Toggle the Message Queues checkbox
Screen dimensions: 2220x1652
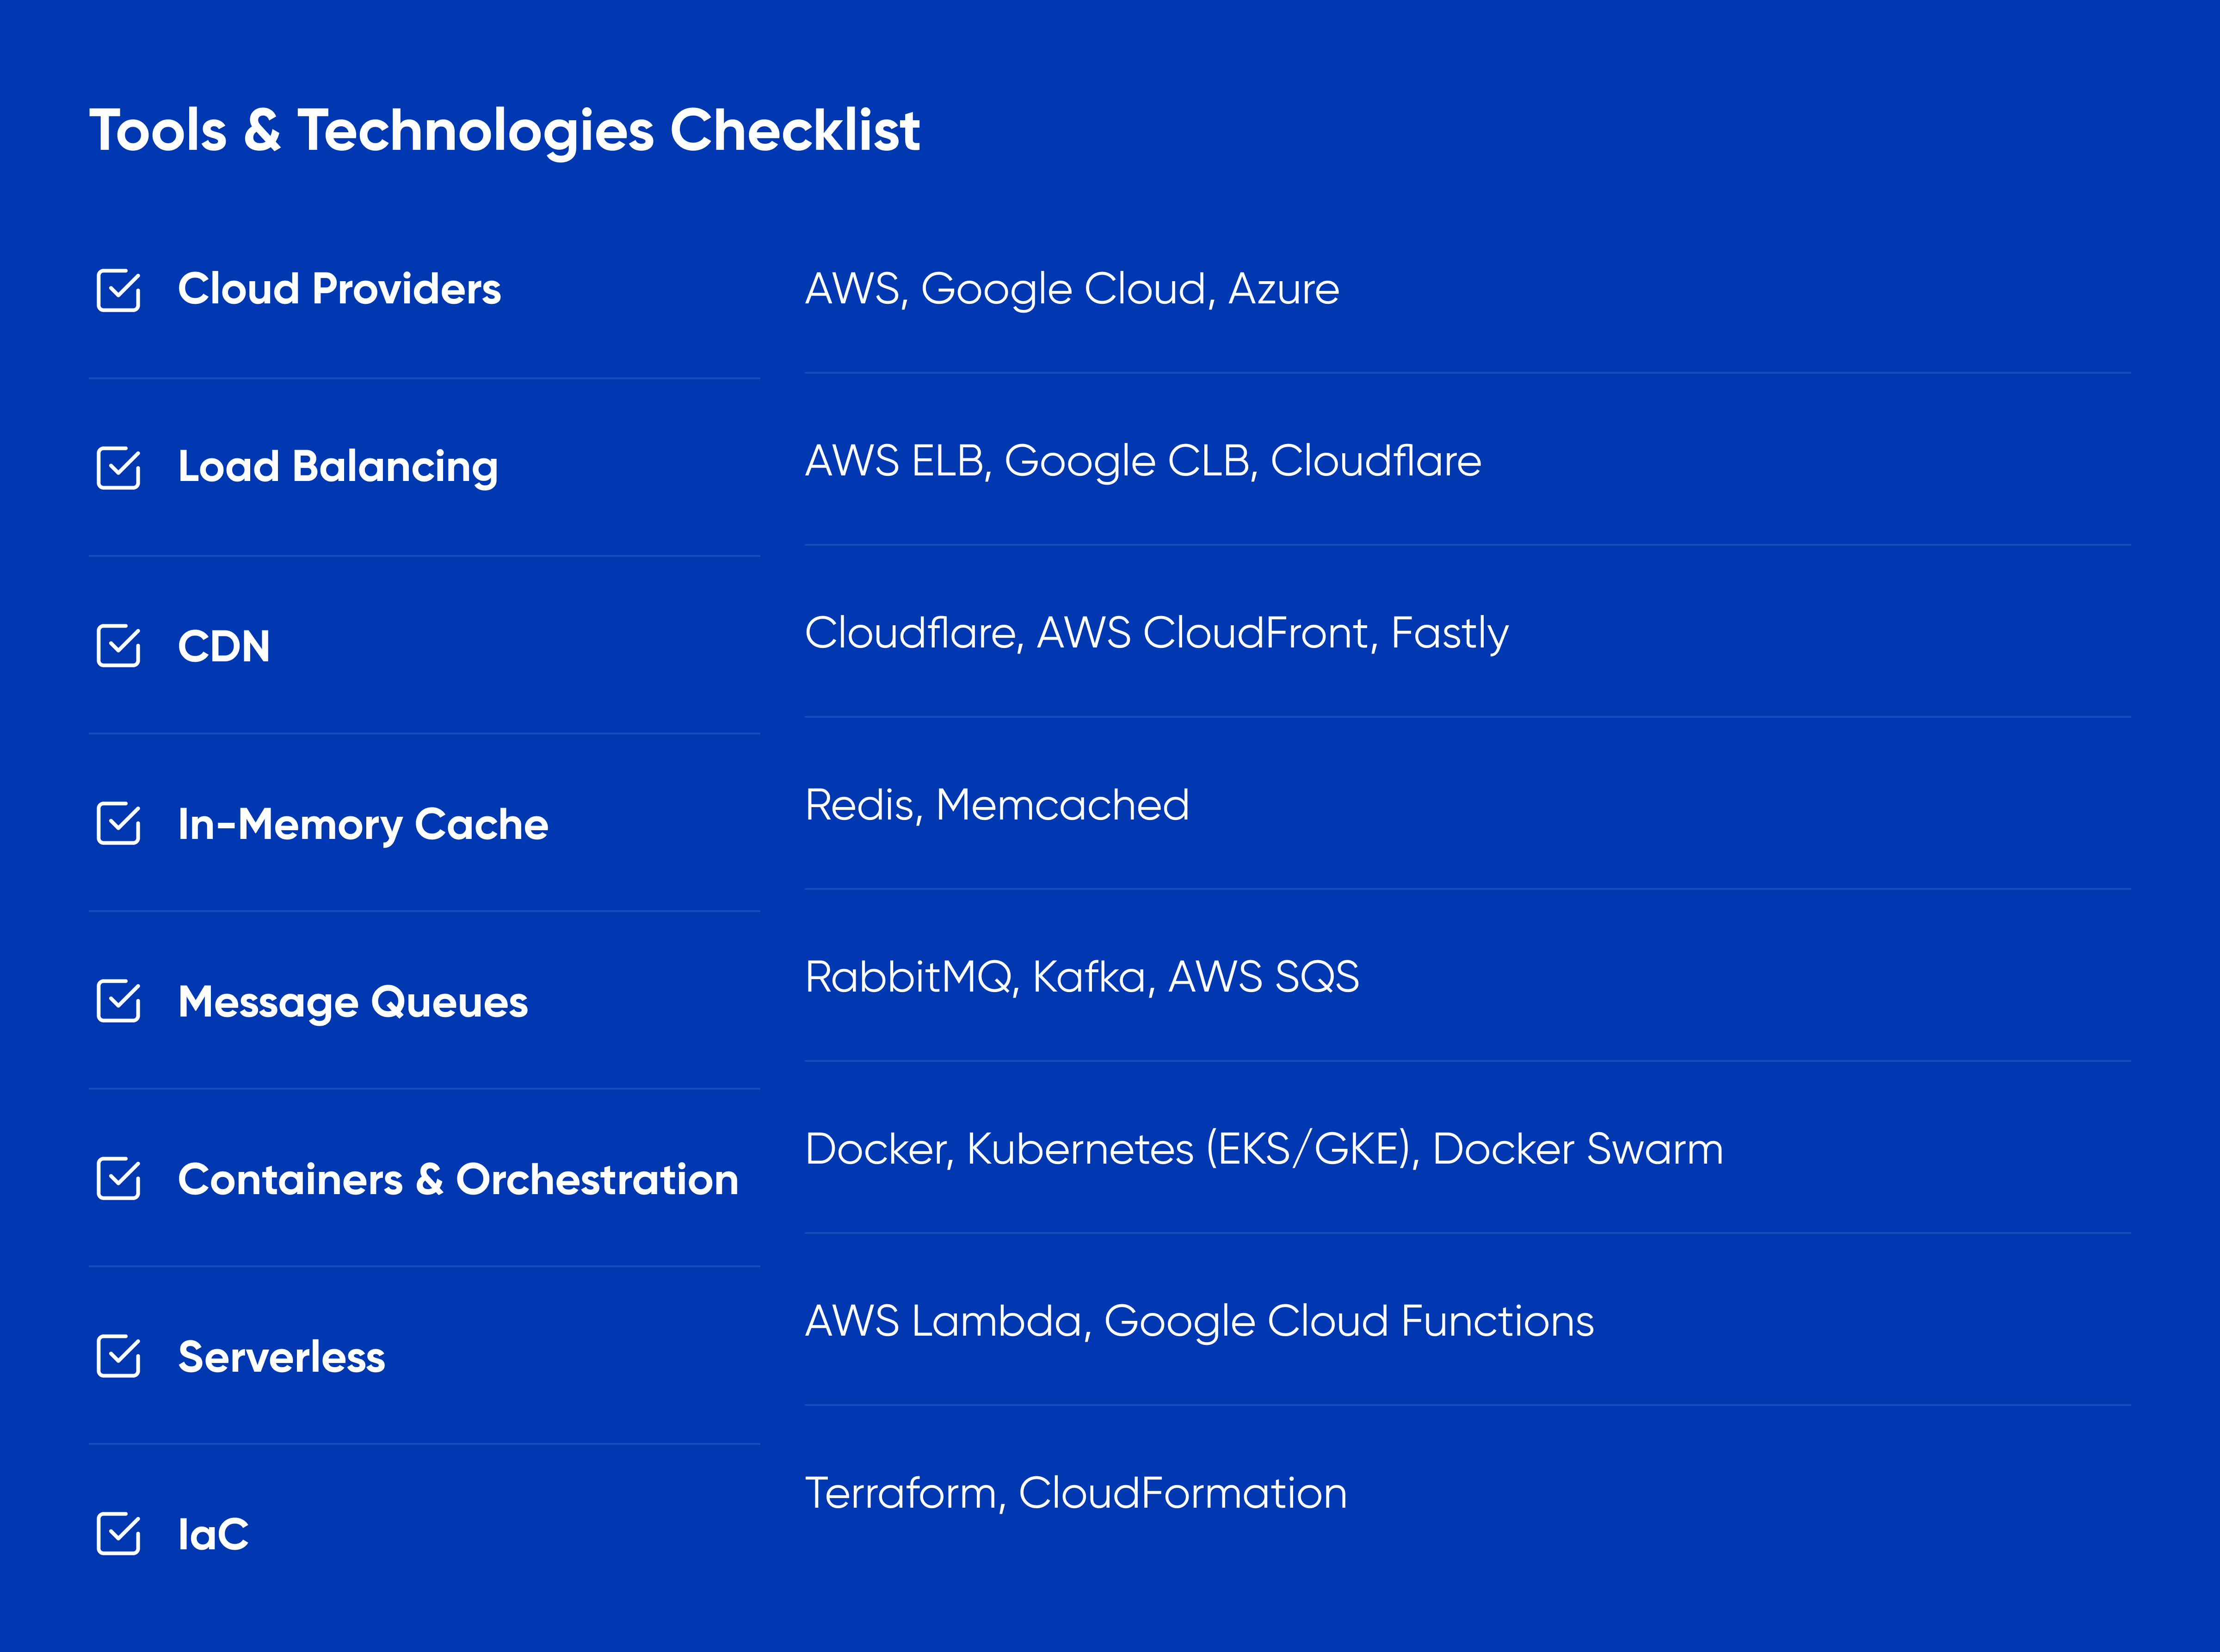click(119, 1000)
